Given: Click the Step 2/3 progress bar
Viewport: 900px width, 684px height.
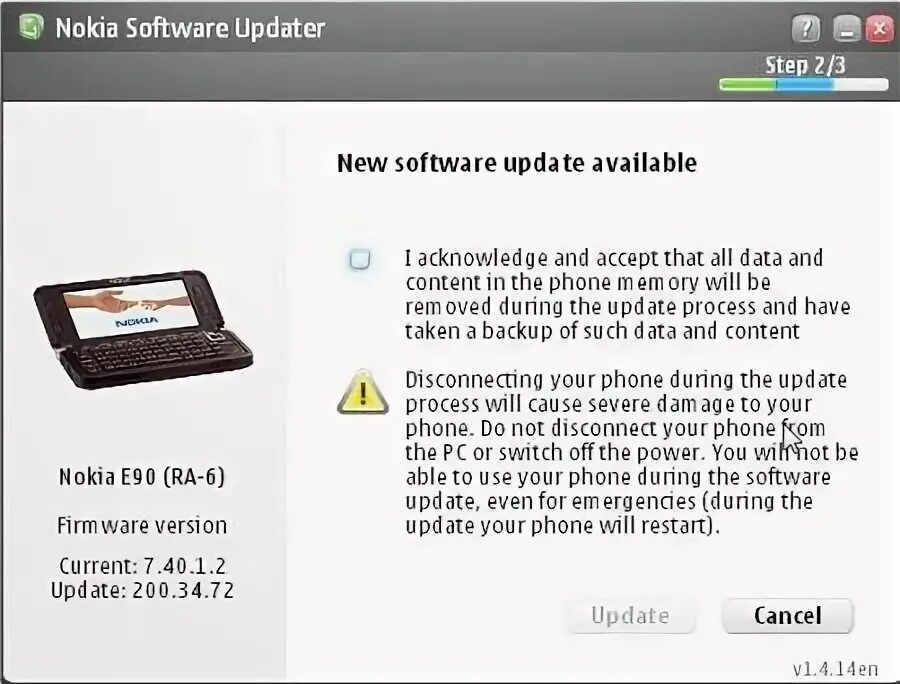Looking at the screenshot, I should (804, 84).
